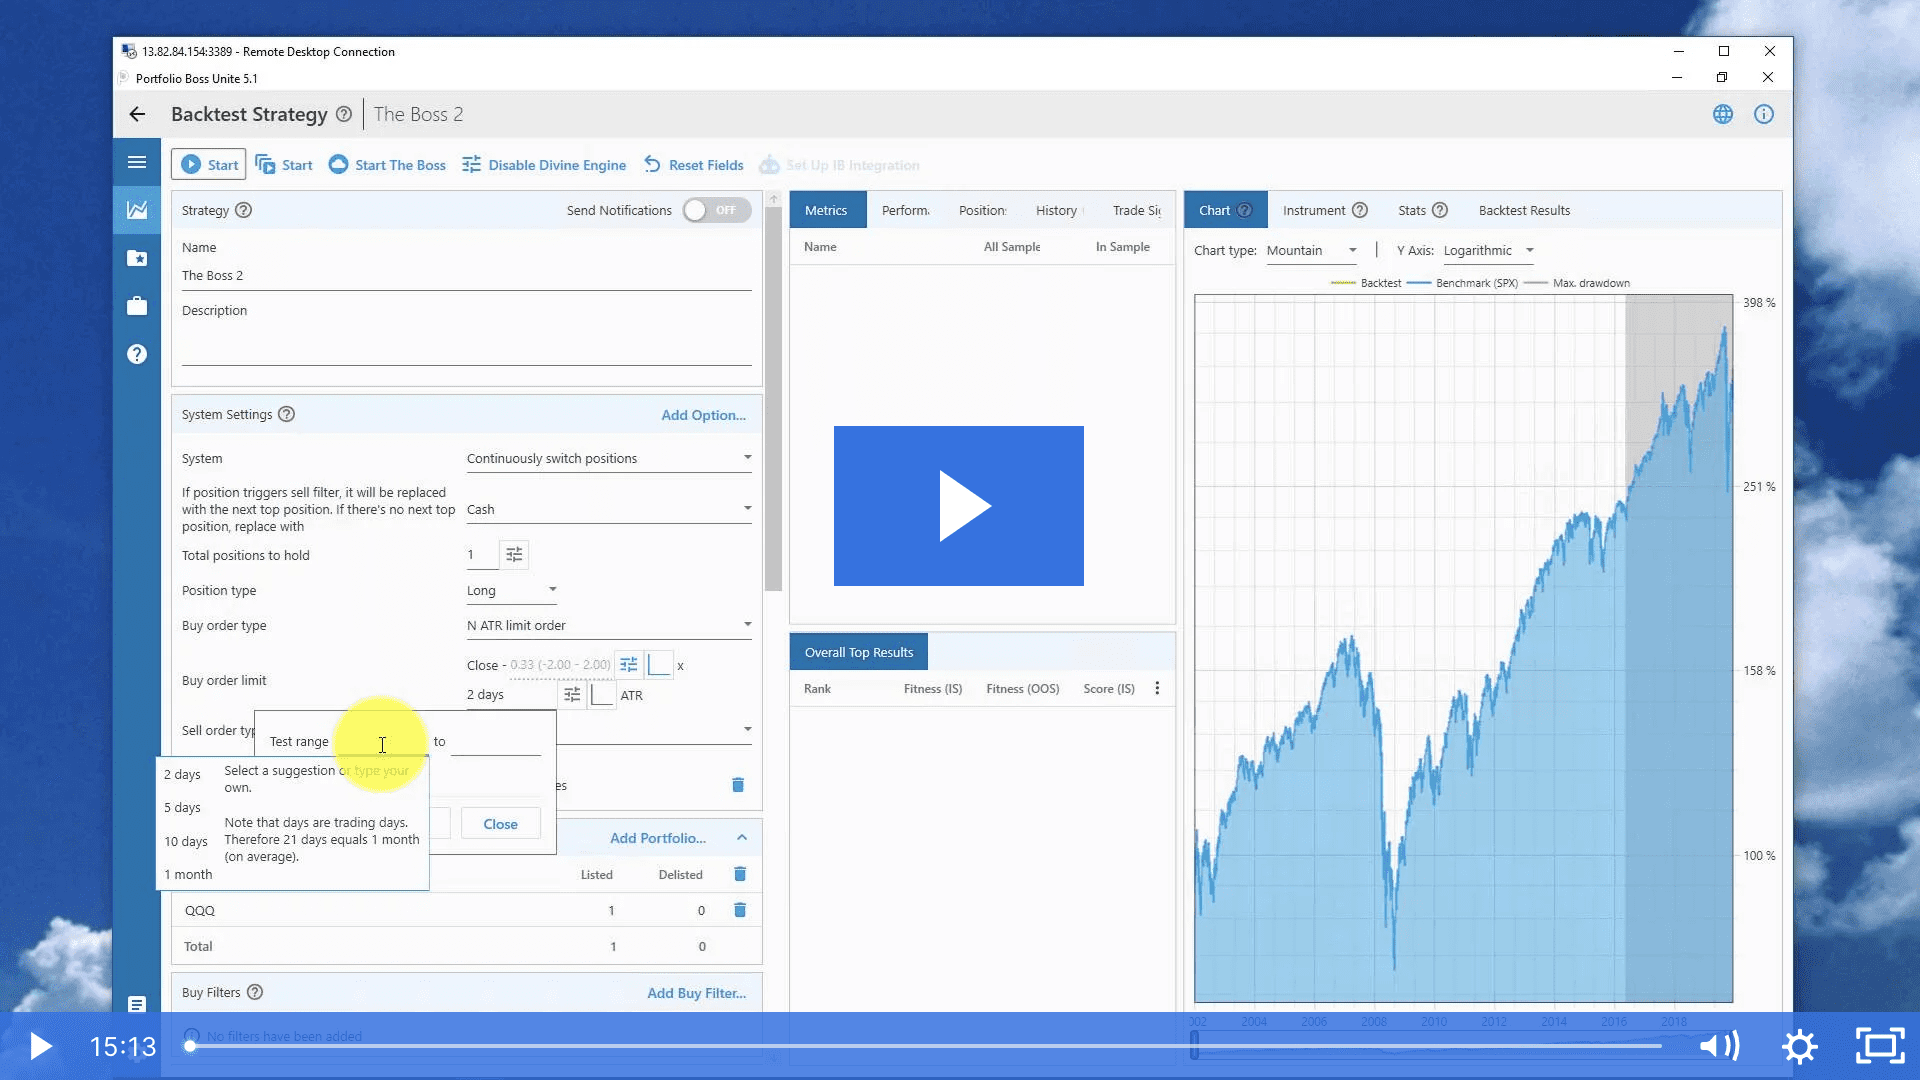Screen dimensions: 1920x1080
Task: Open the tune icon beside Close offset value
Action: coord(628,664)
